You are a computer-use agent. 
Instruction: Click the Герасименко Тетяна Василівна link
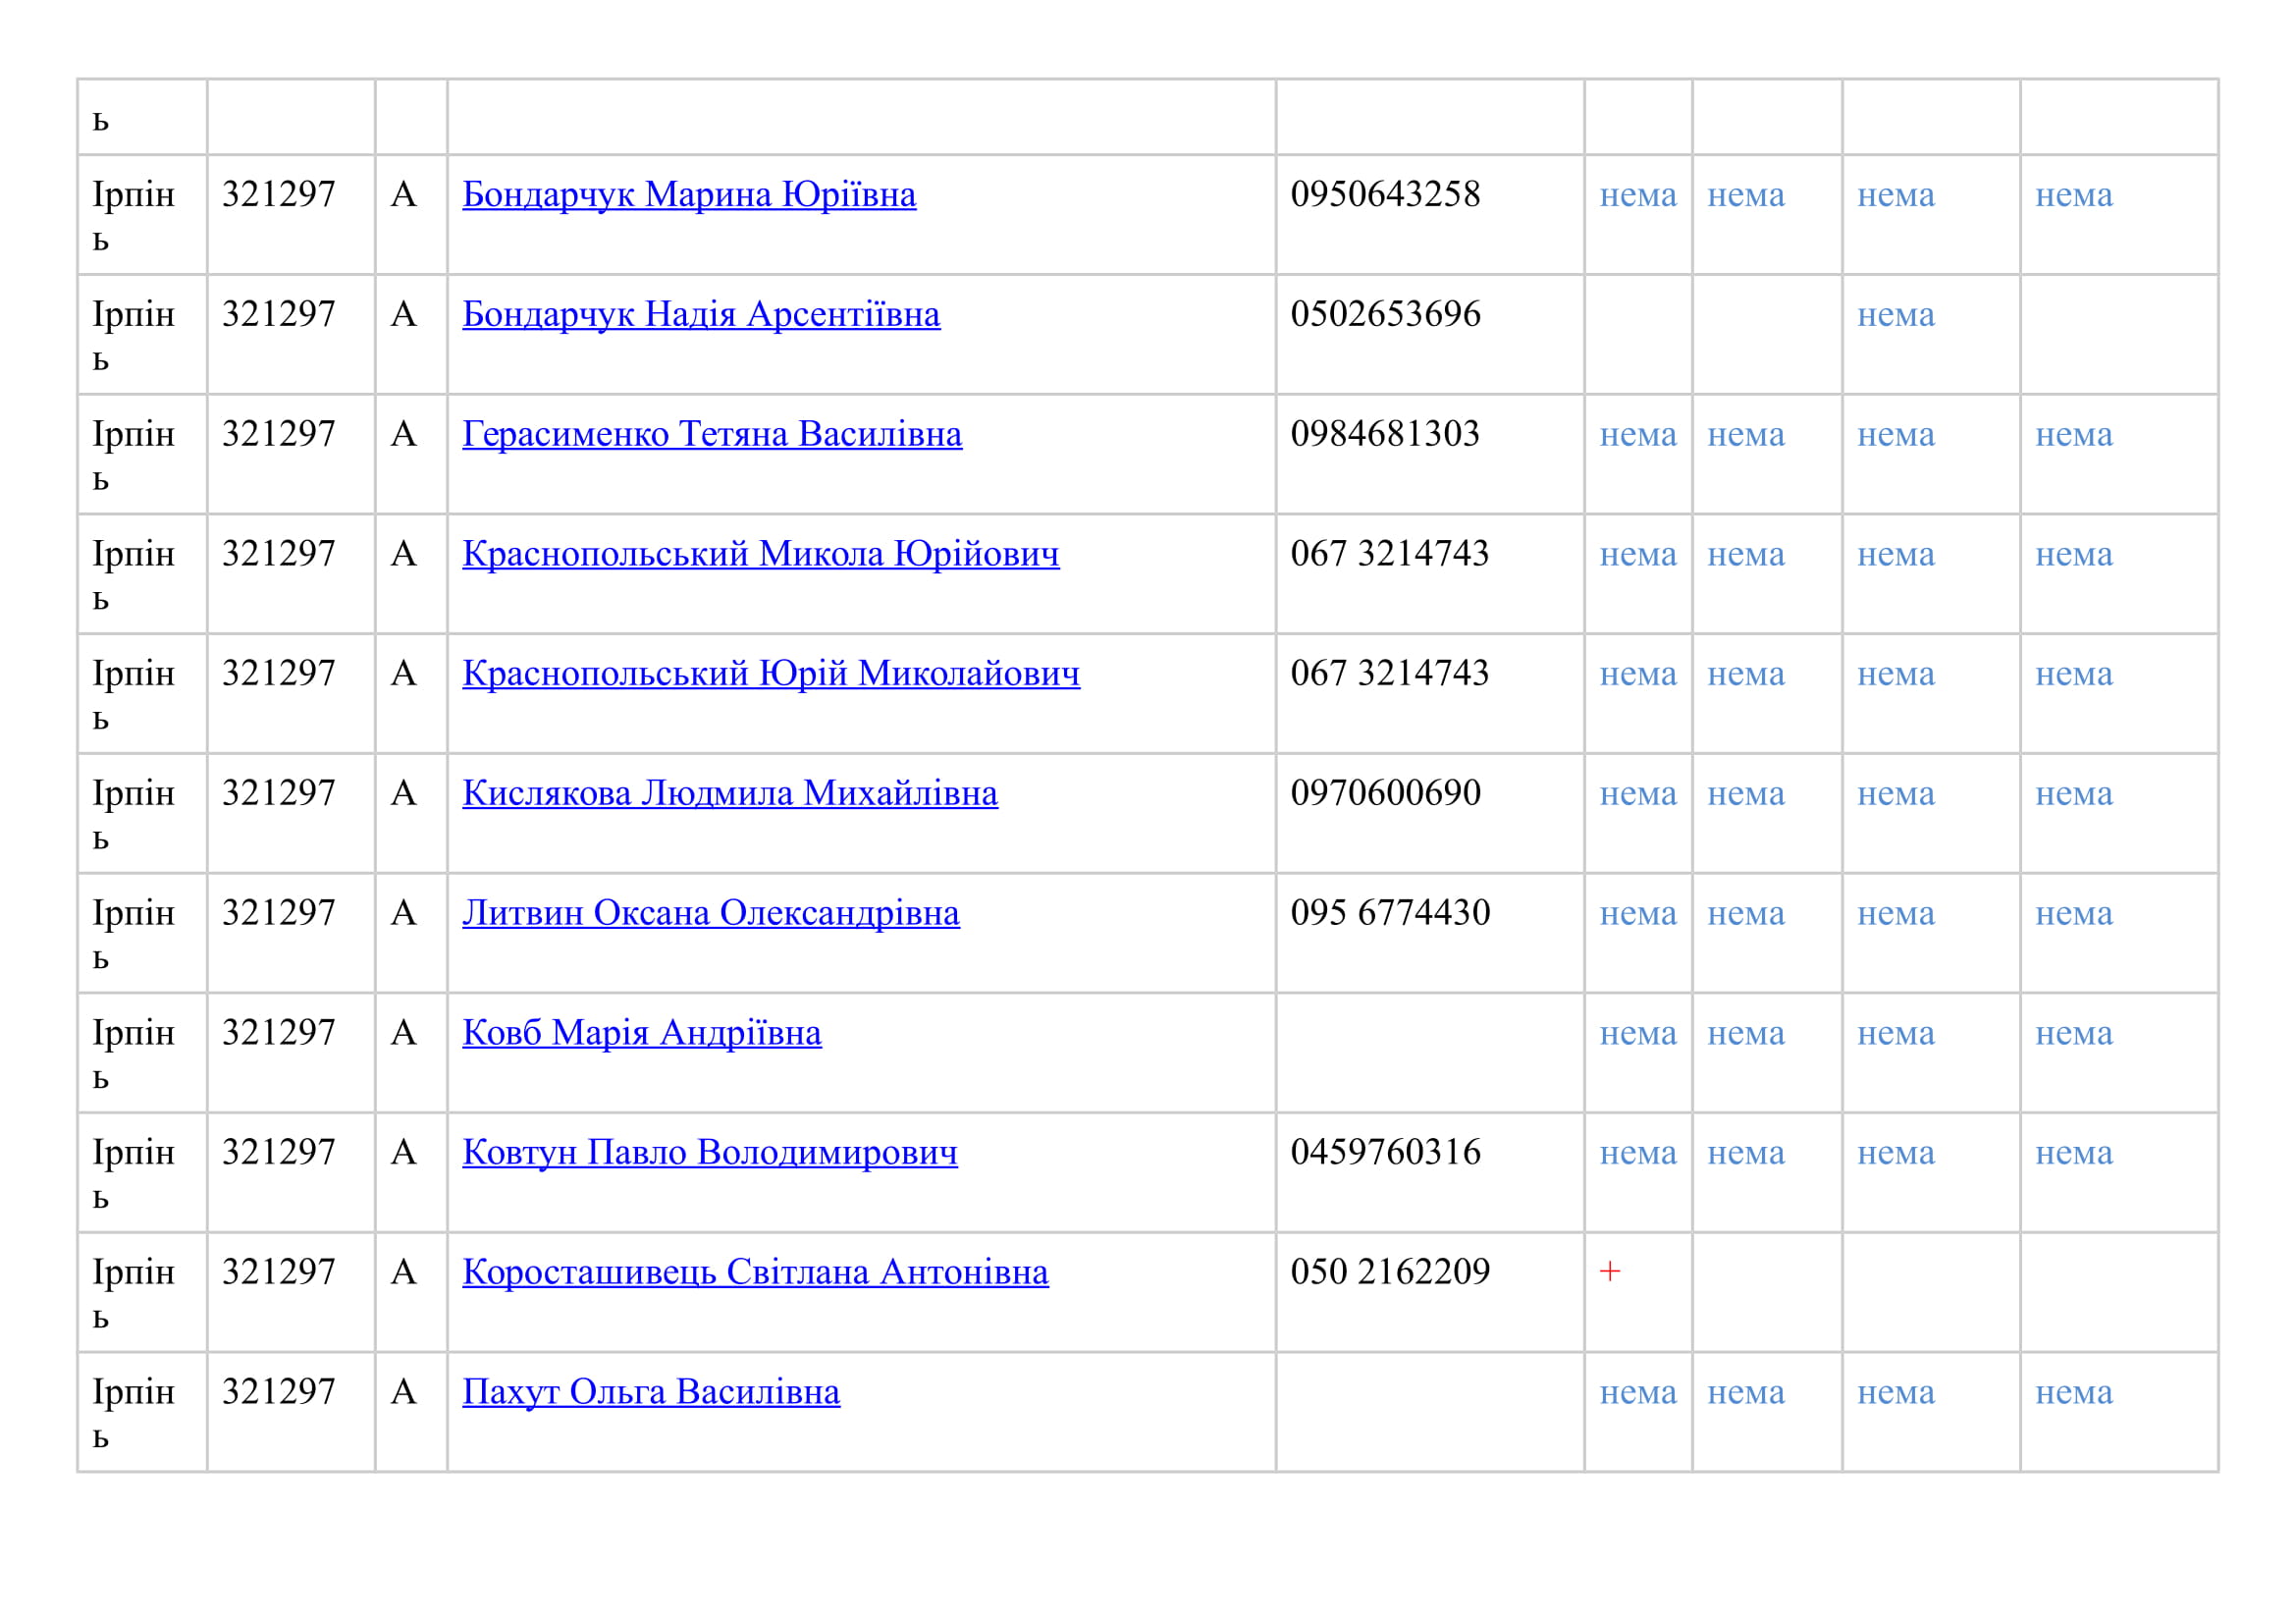tap(711, 435)
